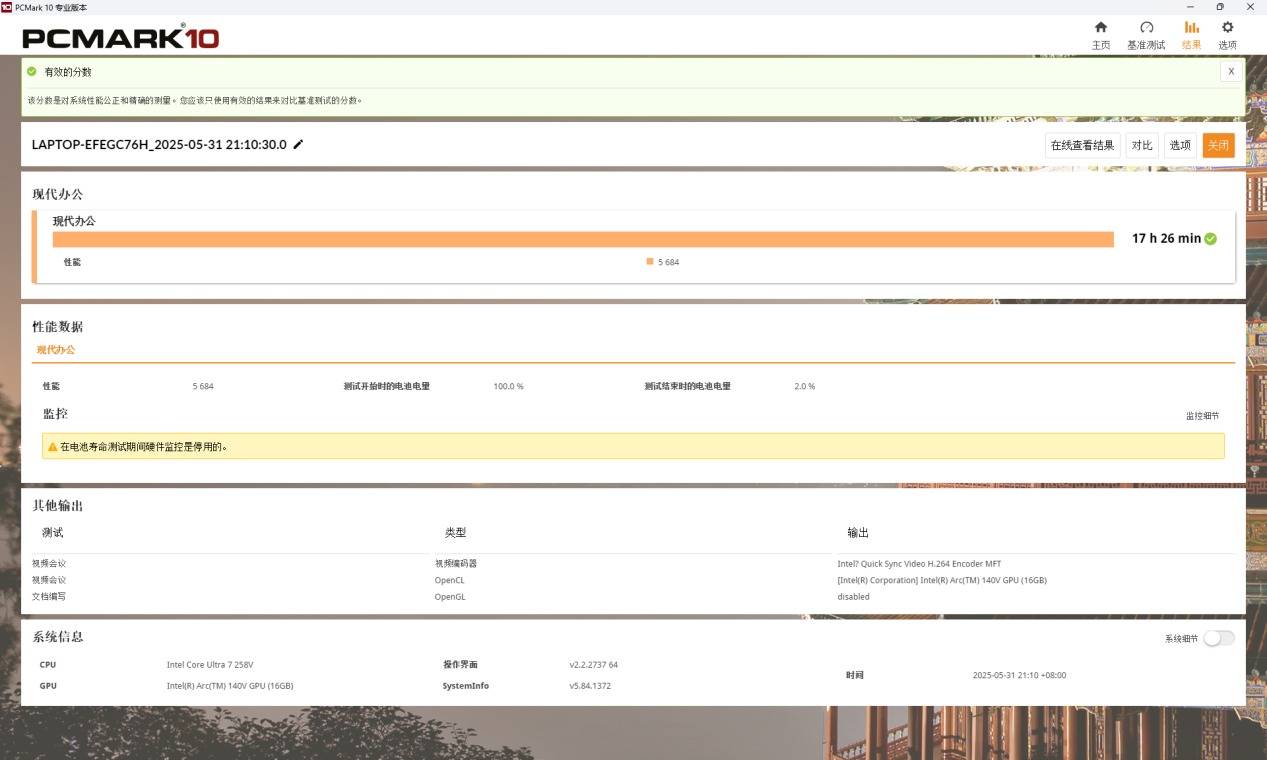Open the 监控细节 link
Viewport: 1267px width, 760px height.
(1202, 416)
